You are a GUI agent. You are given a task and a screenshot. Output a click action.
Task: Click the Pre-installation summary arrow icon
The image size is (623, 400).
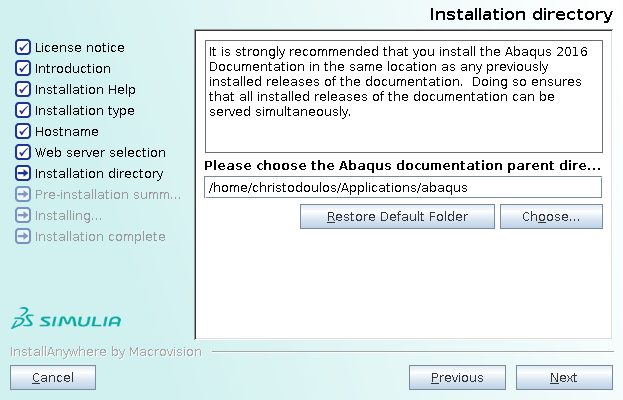pos(23,194)
